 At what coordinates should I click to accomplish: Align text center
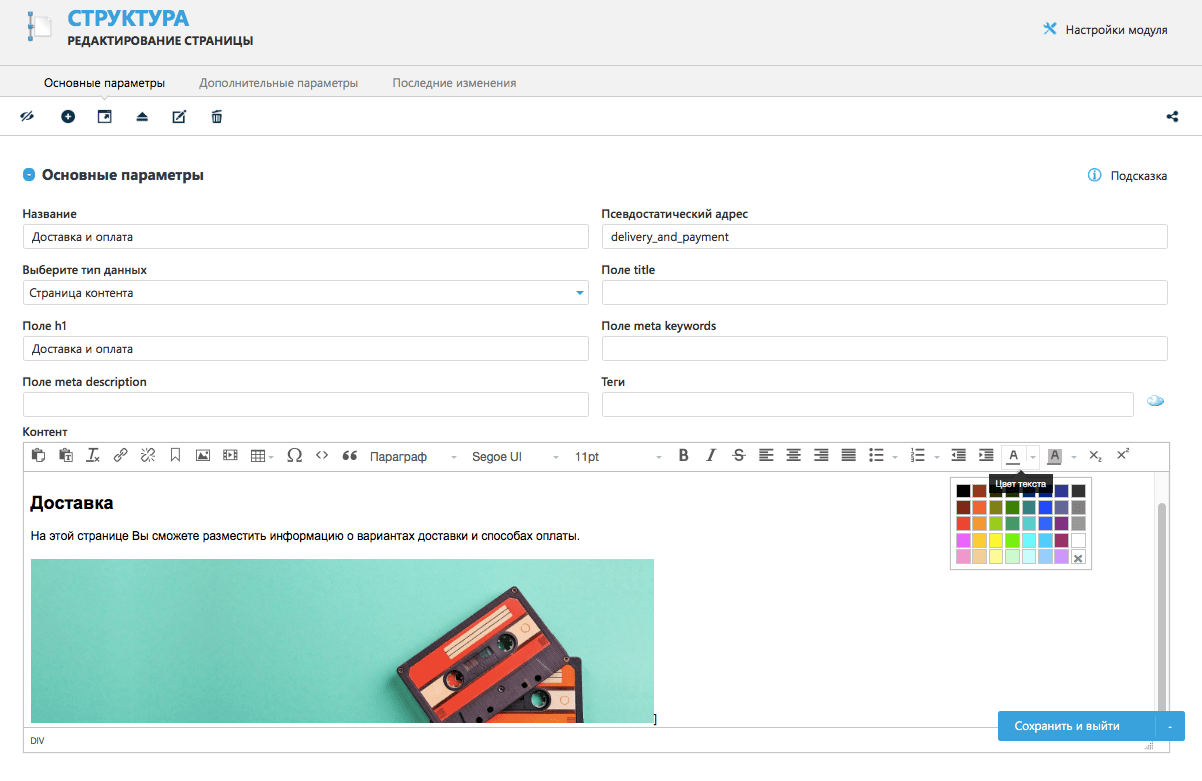coord(794,456)
